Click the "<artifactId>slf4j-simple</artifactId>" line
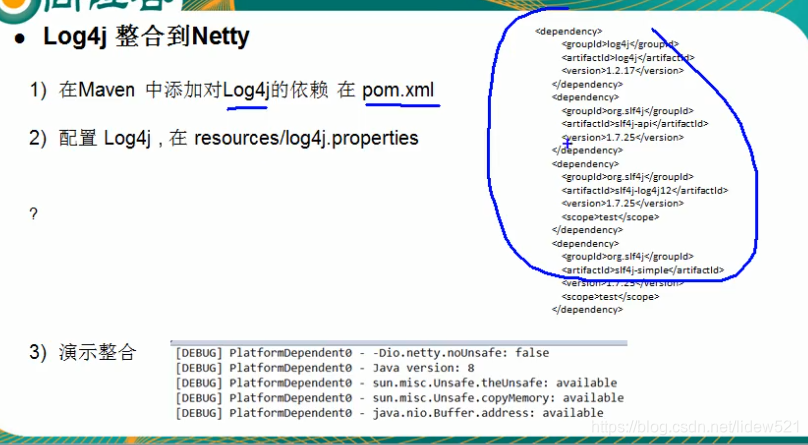808x445 pixels. pos(643,270)
